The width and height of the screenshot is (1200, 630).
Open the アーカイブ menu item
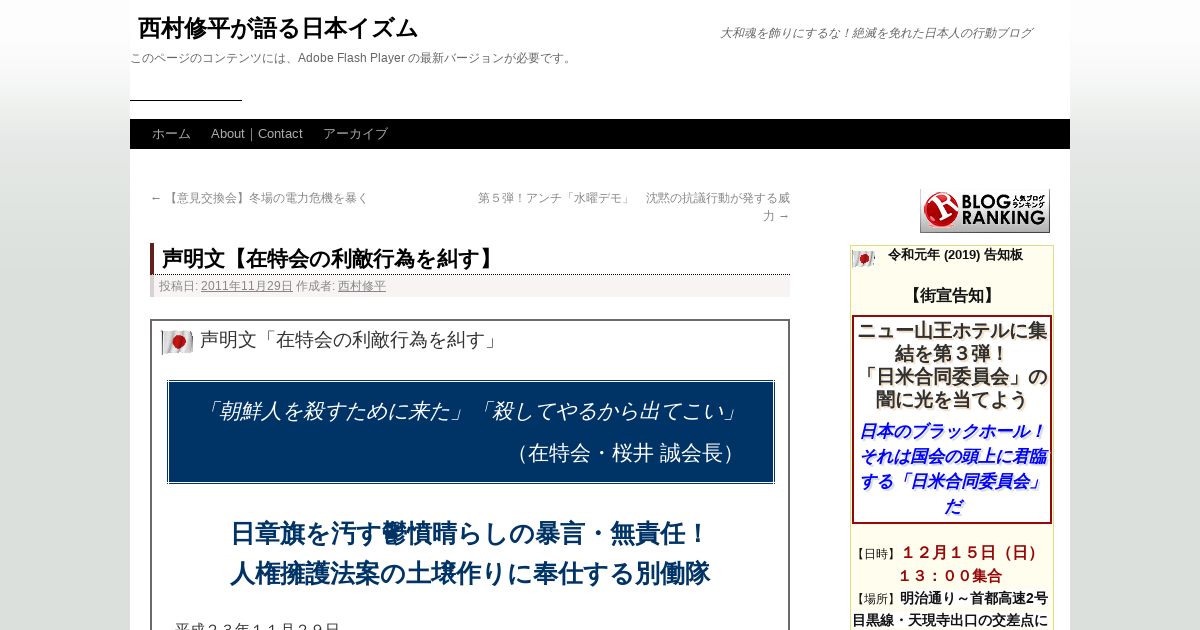(x=355, y=134)
